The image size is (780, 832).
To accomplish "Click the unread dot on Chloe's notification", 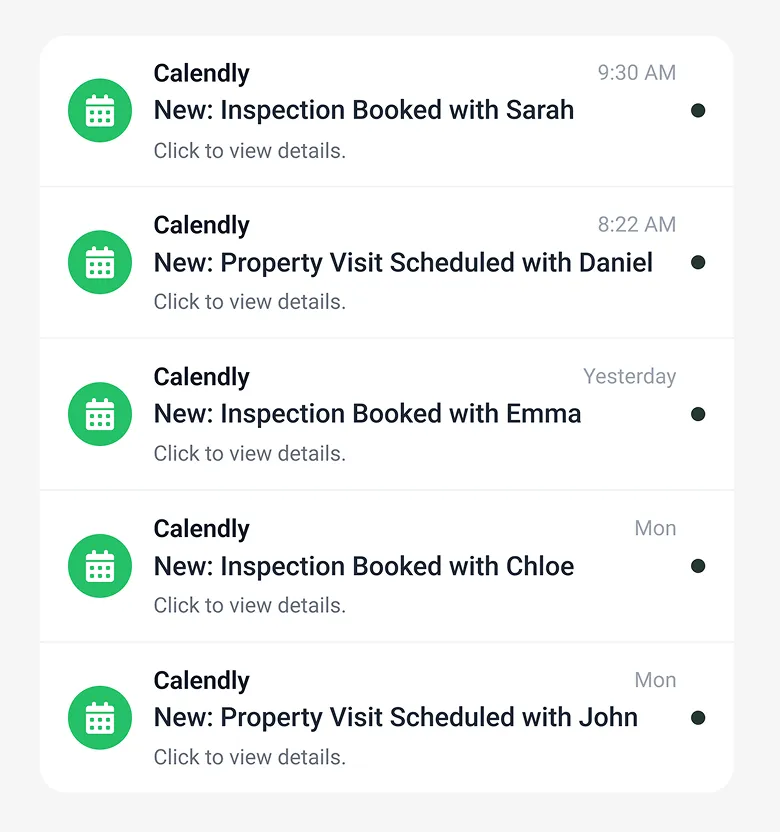I will (698, 566).
